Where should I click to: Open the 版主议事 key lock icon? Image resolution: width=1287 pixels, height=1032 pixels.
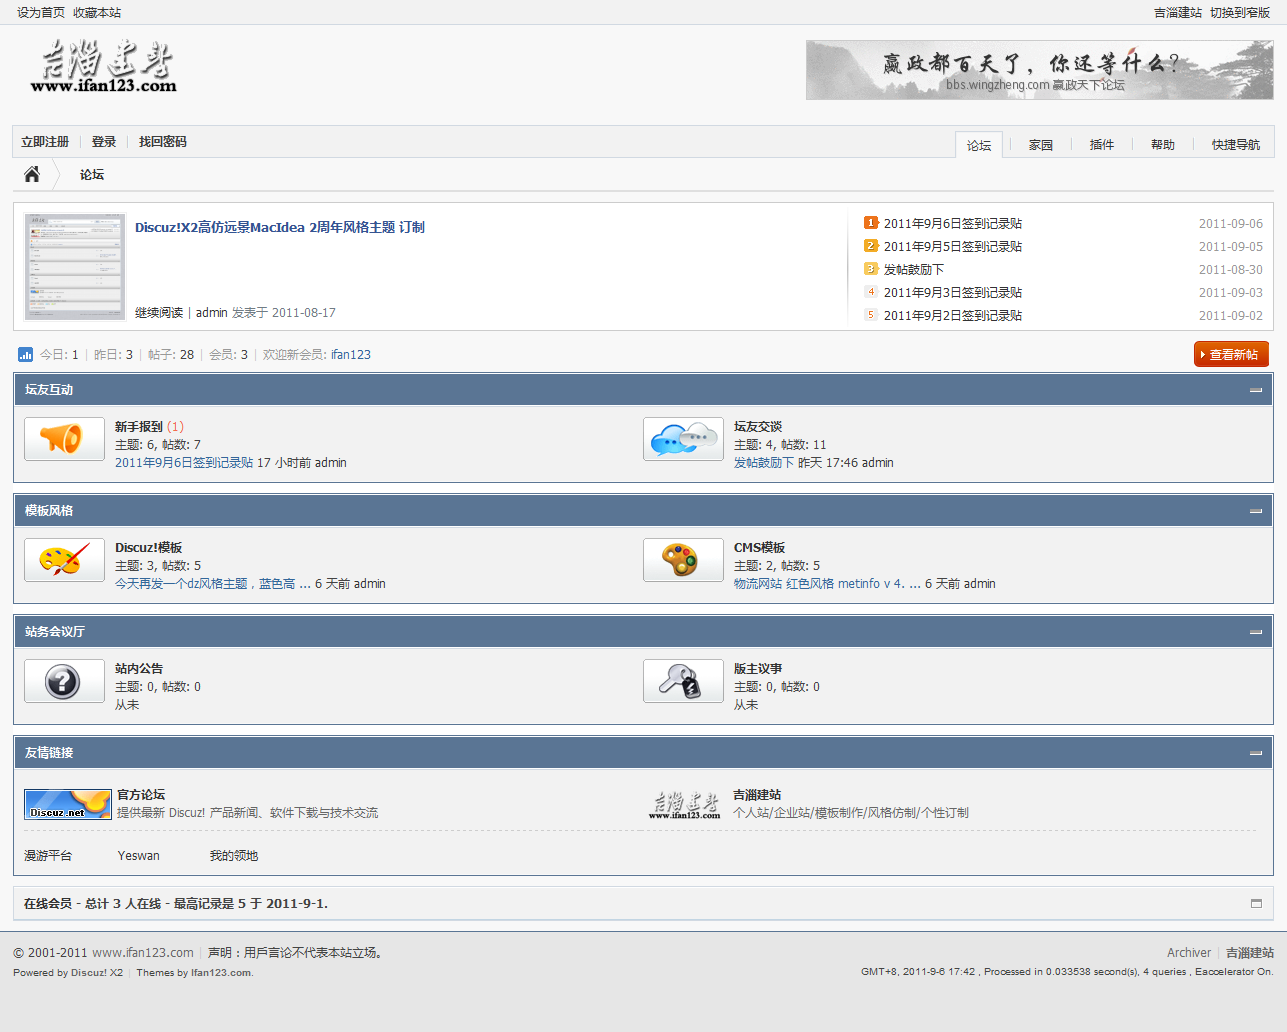tap(683, 681)
